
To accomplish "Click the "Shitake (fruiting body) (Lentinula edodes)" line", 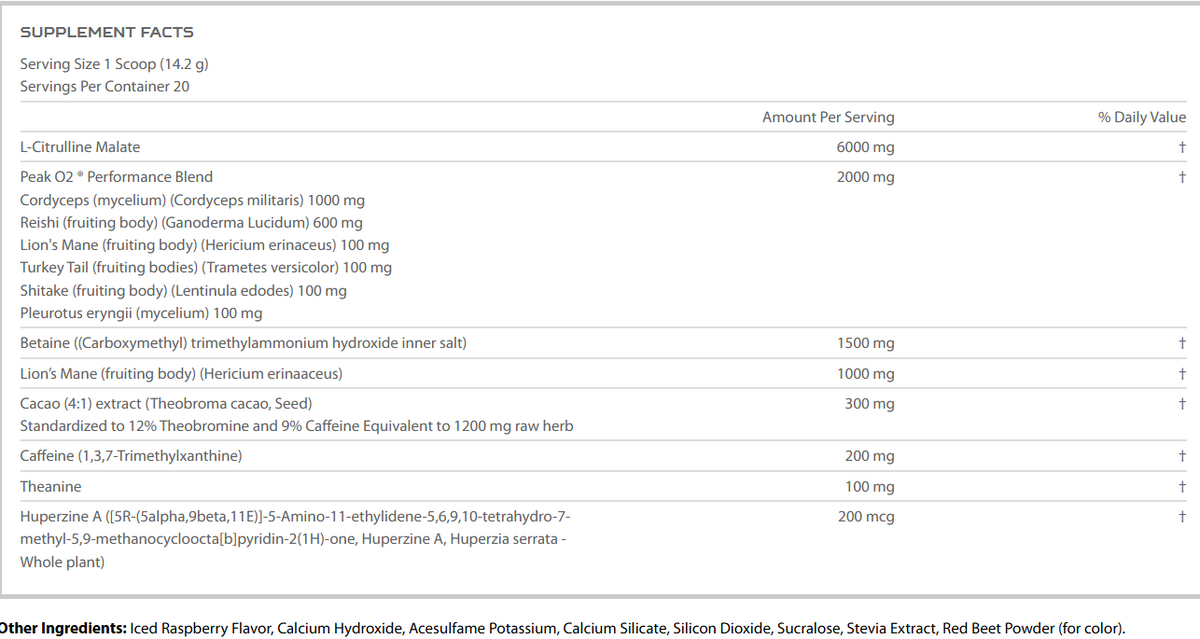I will pyautogui.click(x=183, y=291).
